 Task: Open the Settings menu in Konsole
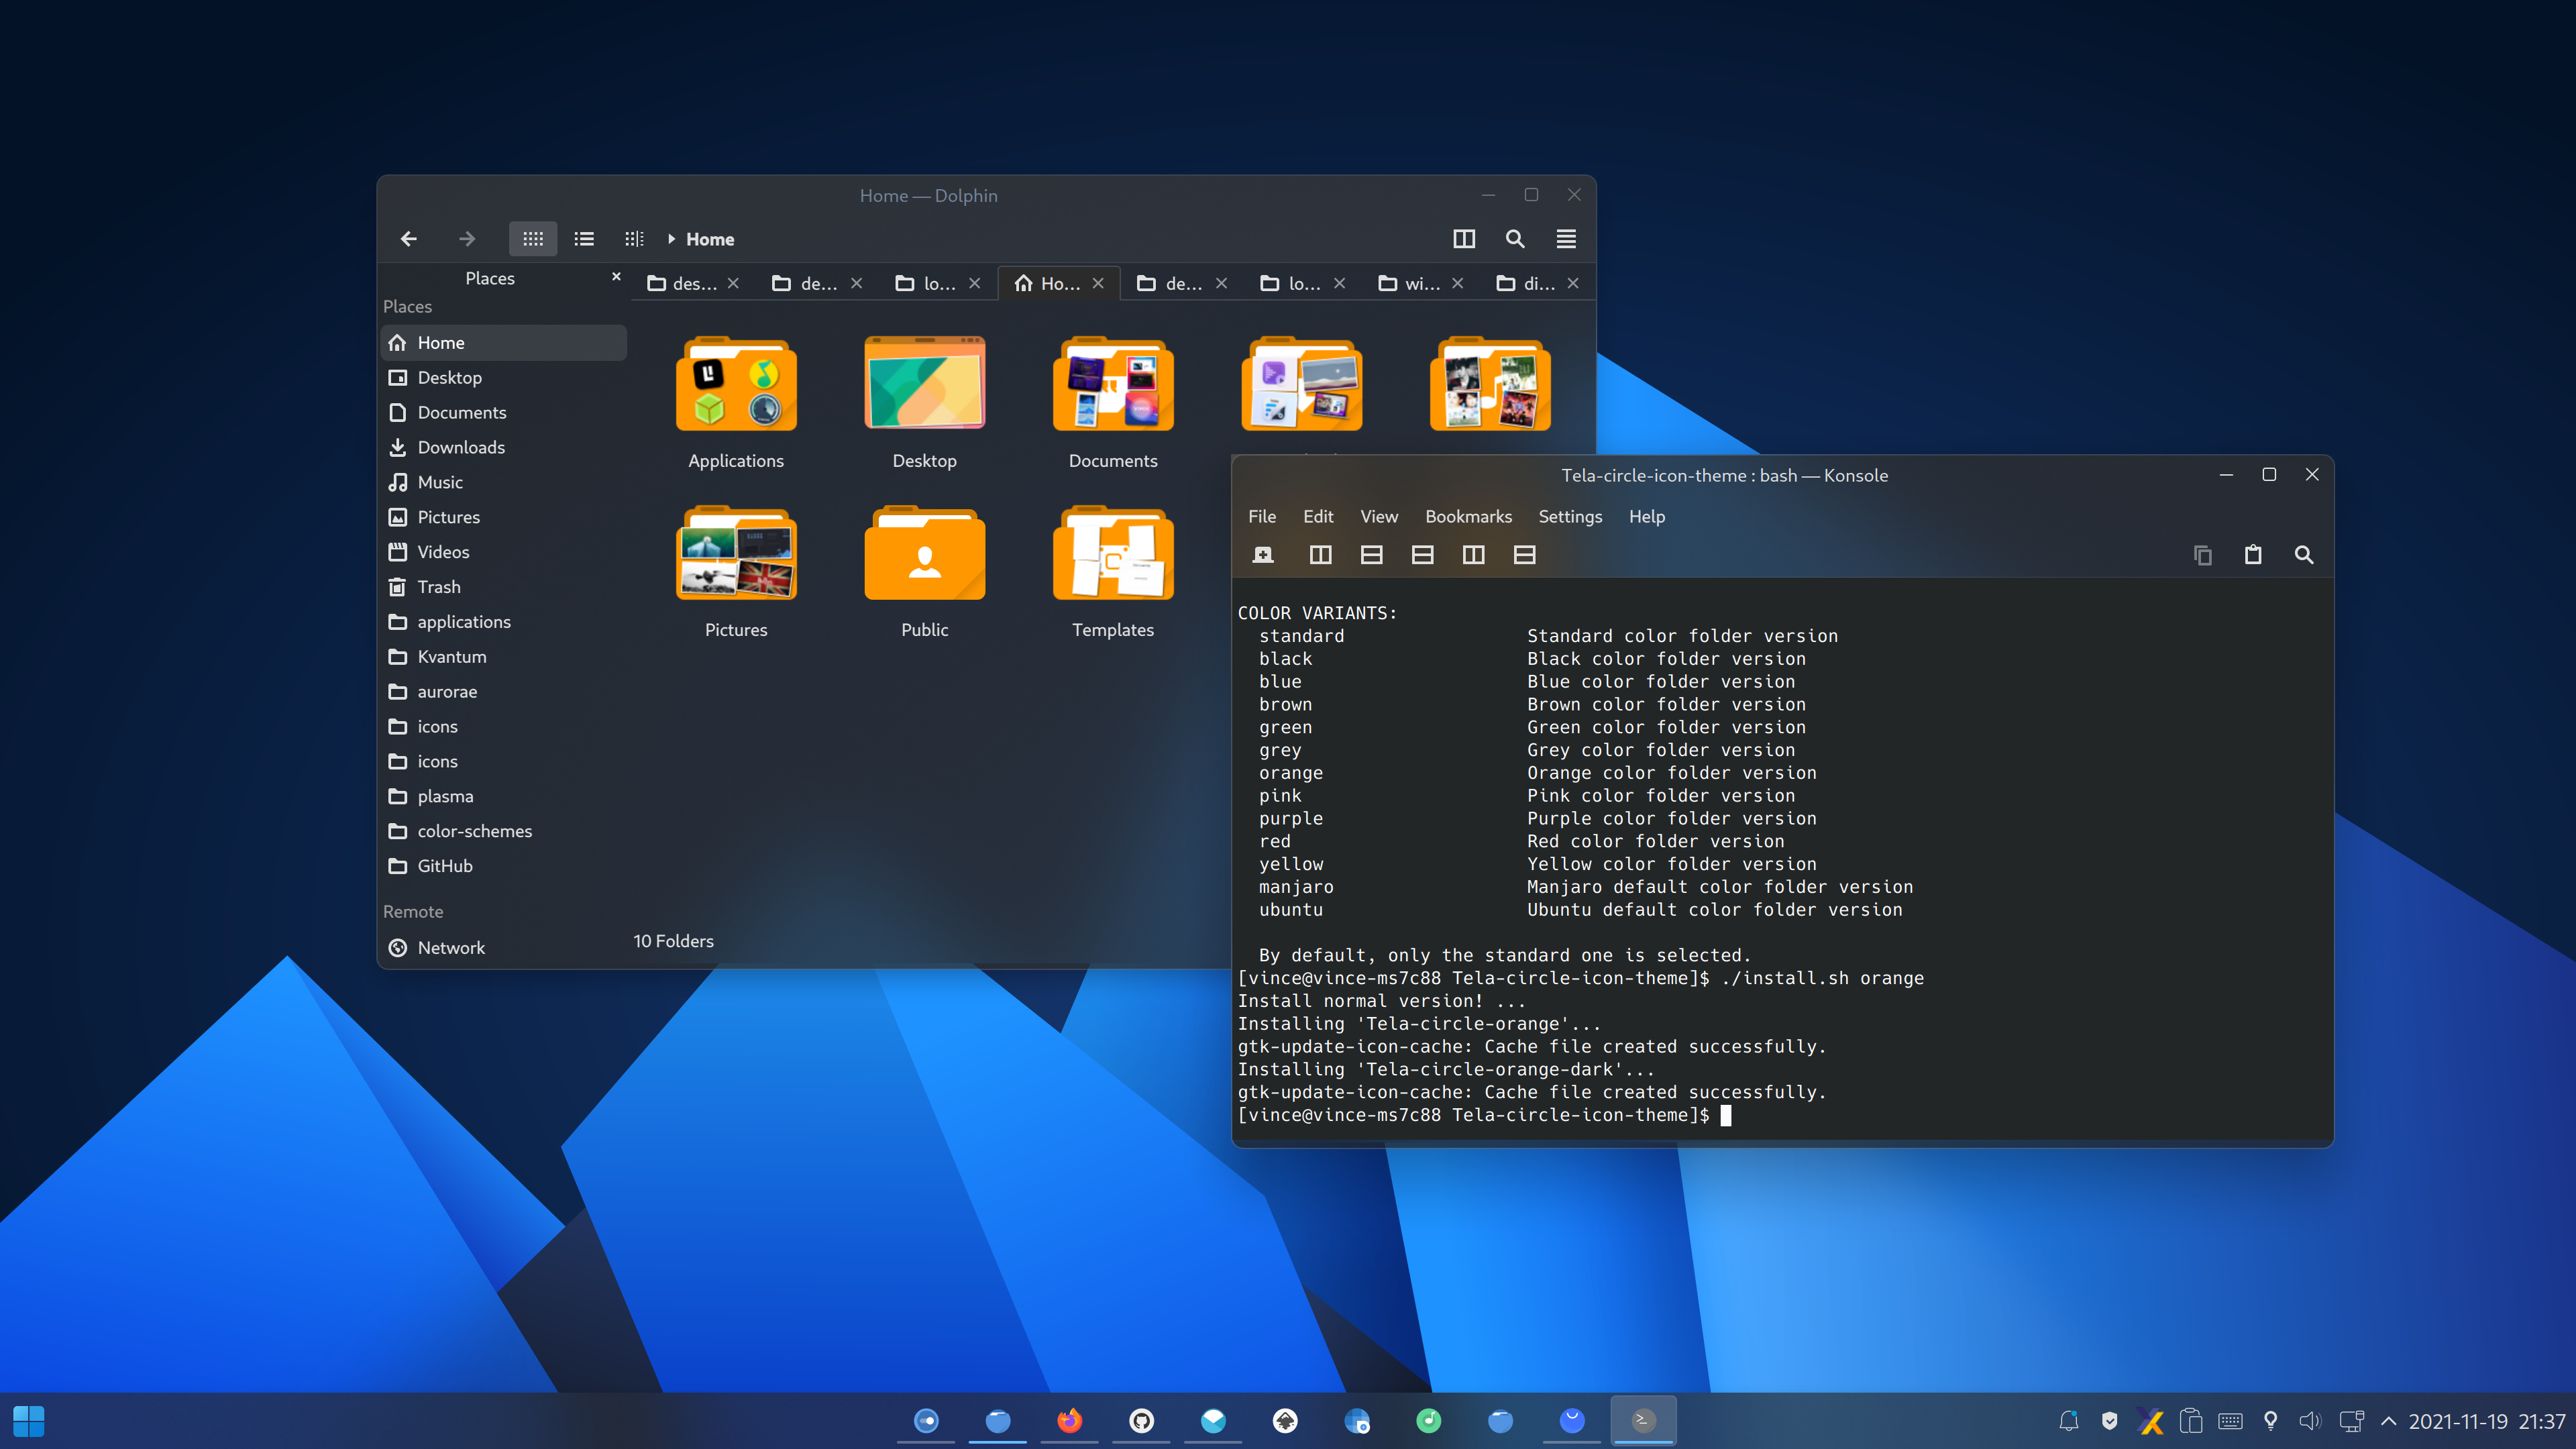click(1570, 516)
